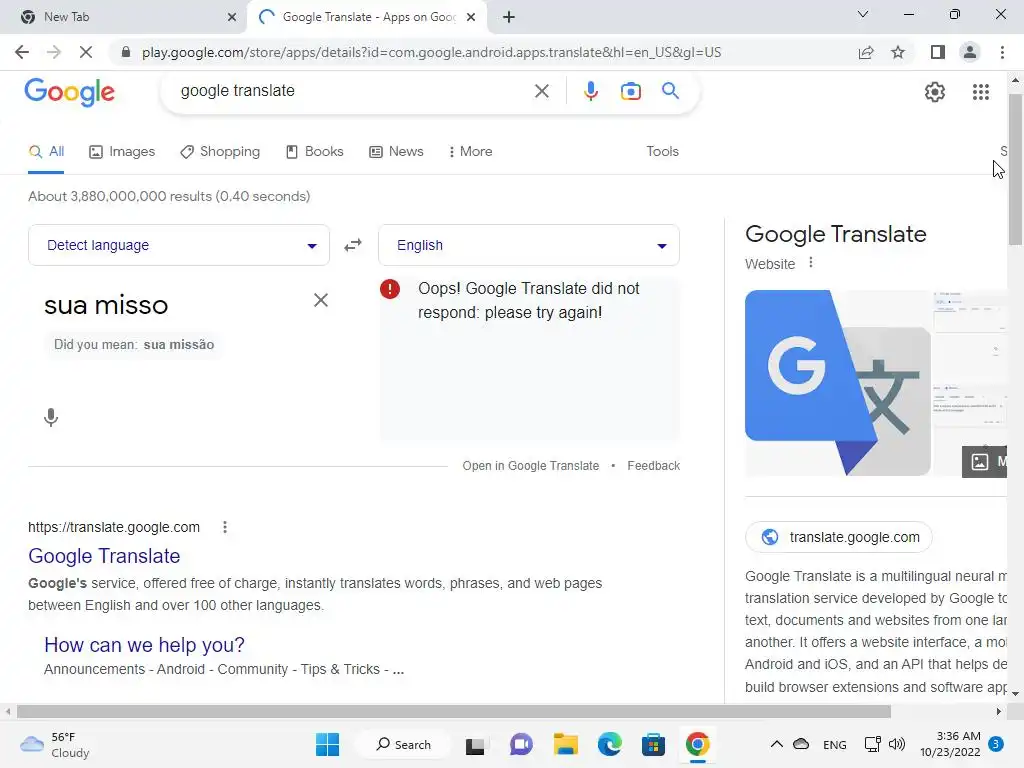Switch to the Images results tab

pyautogui.click(x=122, y=152)
